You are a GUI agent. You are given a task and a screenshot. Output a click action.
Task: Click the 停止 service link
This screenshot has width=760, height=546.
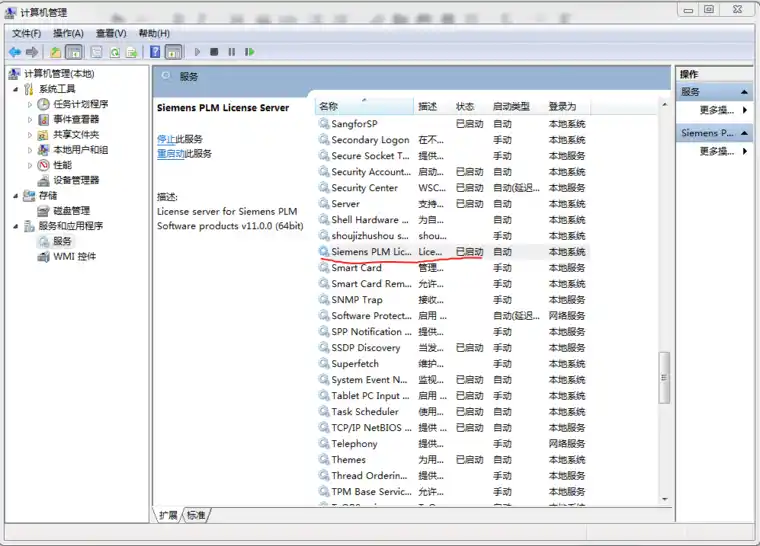click(x=166, y=139)
